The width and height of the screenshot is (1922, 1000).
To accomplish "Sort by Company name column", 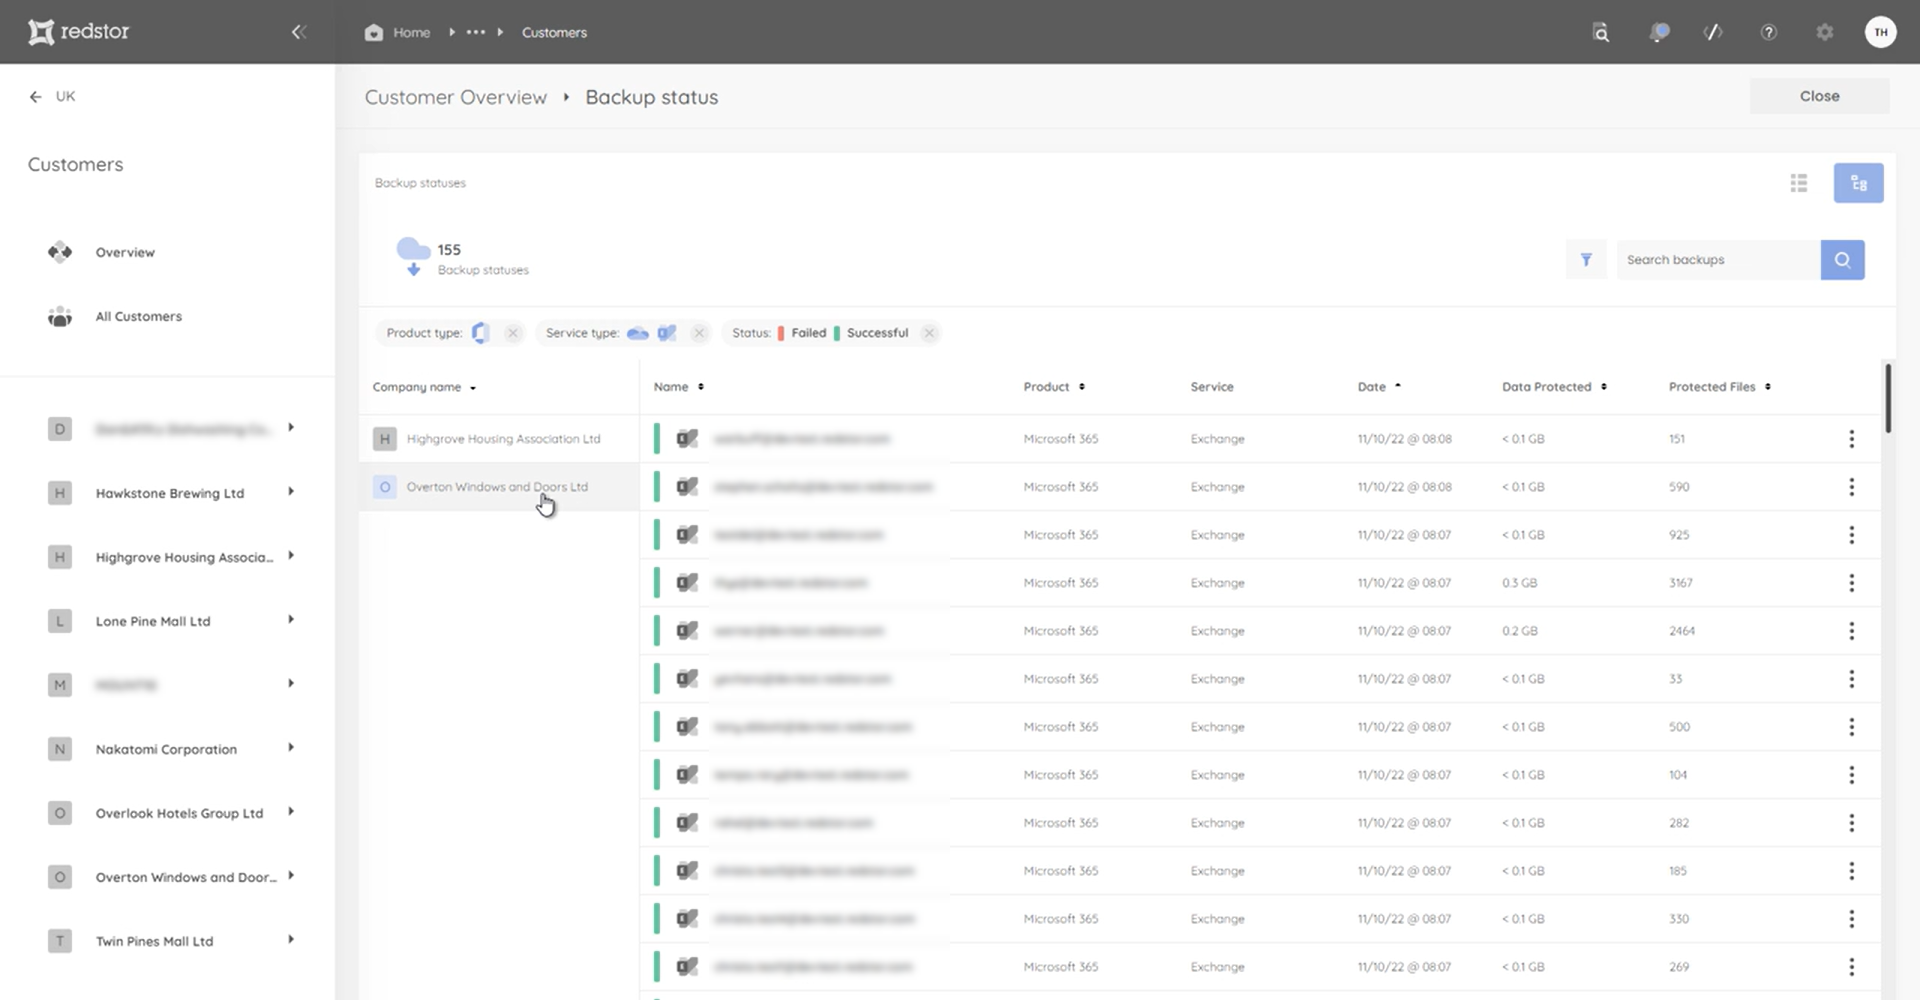I will point(424,388).
